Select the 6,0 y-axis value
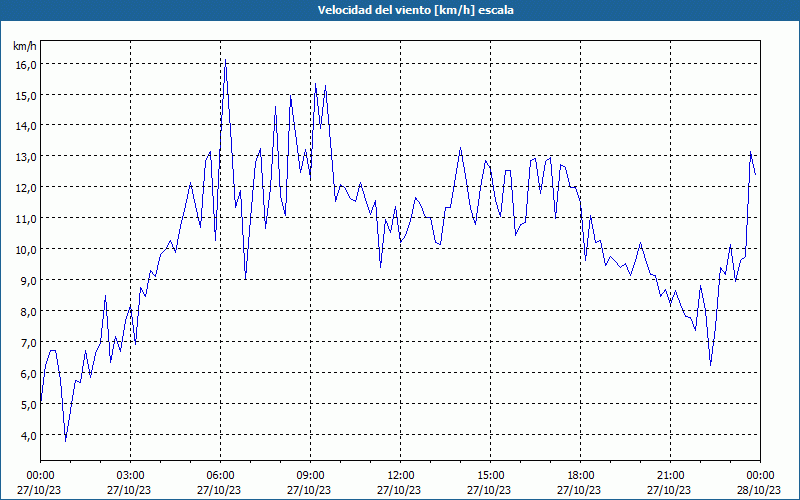The width and height of the screenshot is (800, 500). [x=29, y=374]
